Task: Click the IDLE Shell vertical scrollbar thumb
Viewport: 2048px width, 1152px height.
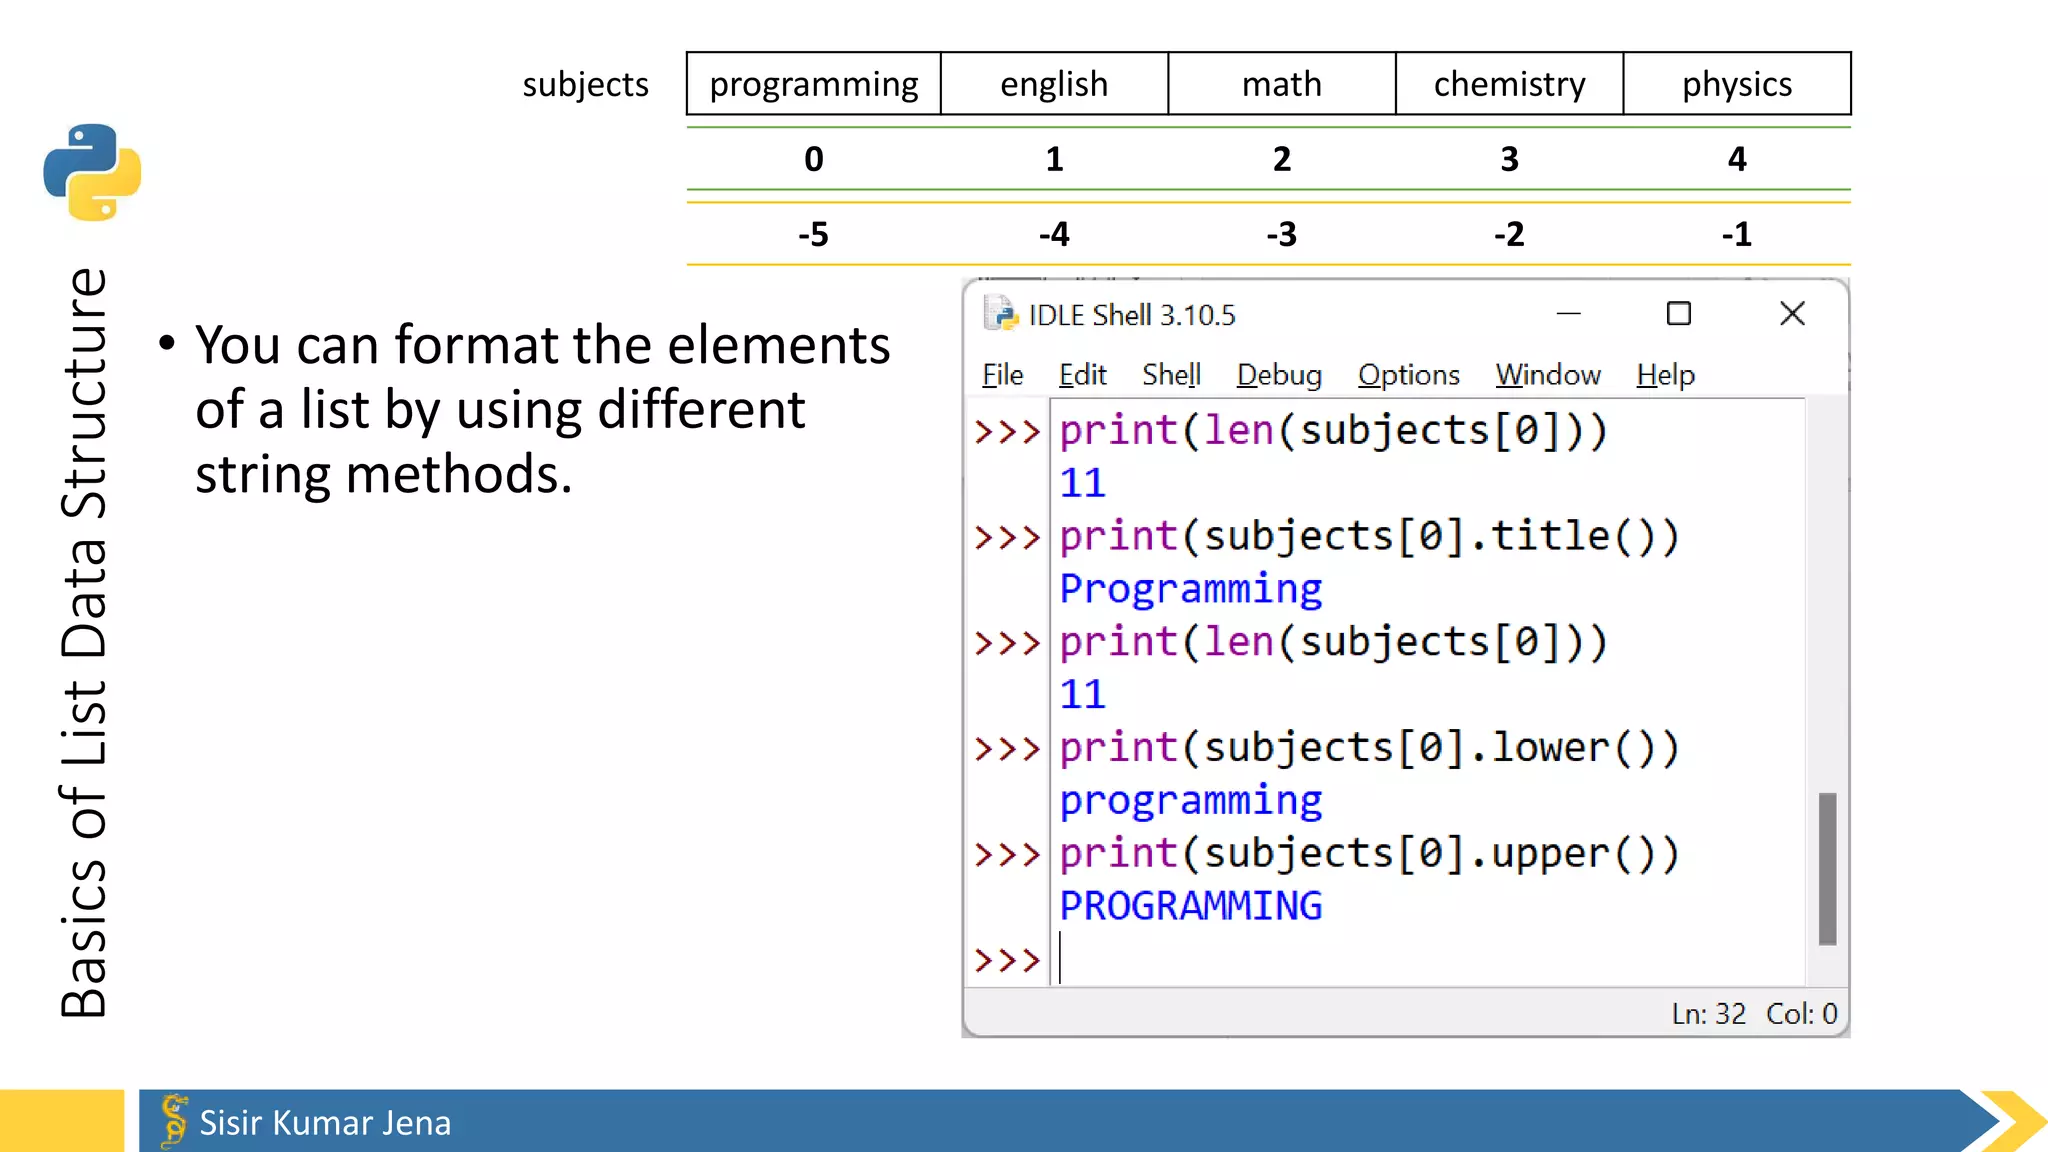Action: [x=1827, y=868]
